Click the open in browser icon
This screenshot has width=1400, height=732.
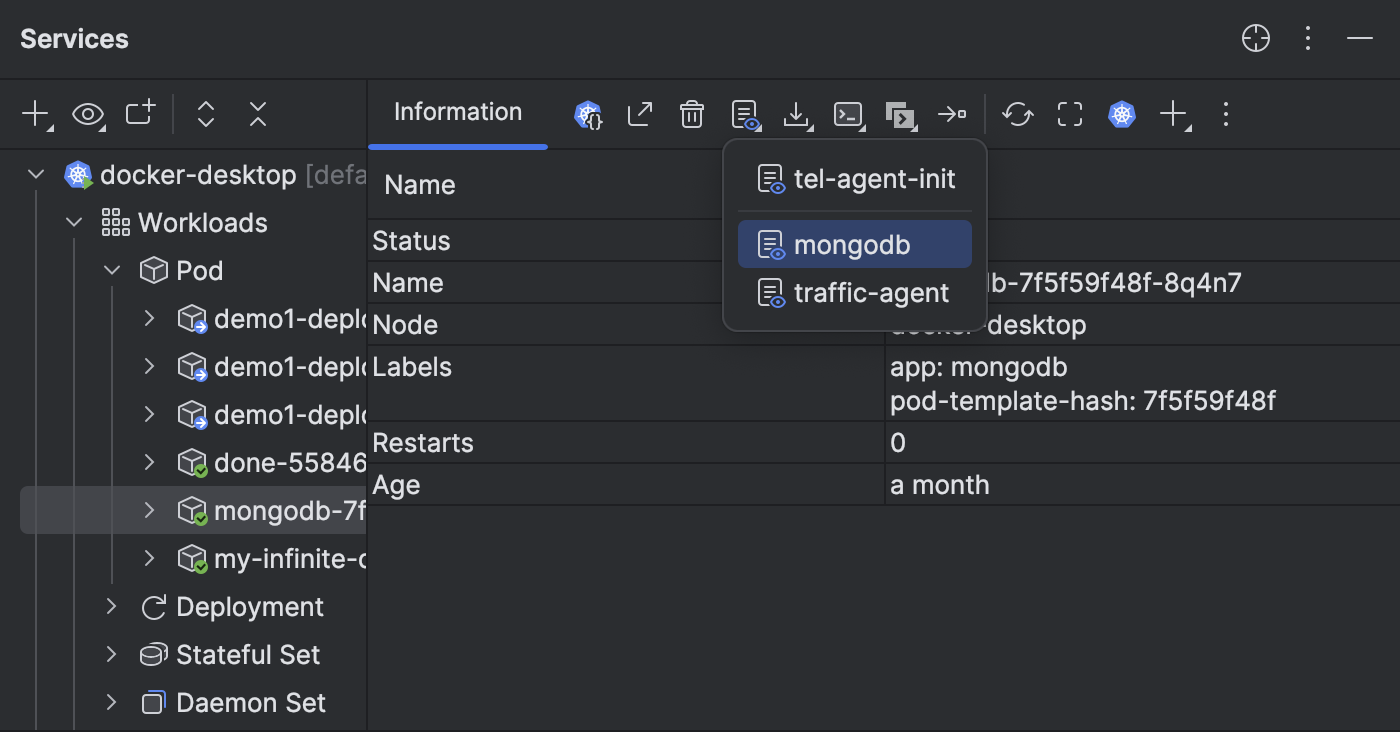pyautogui.click(x=639, y=114)
